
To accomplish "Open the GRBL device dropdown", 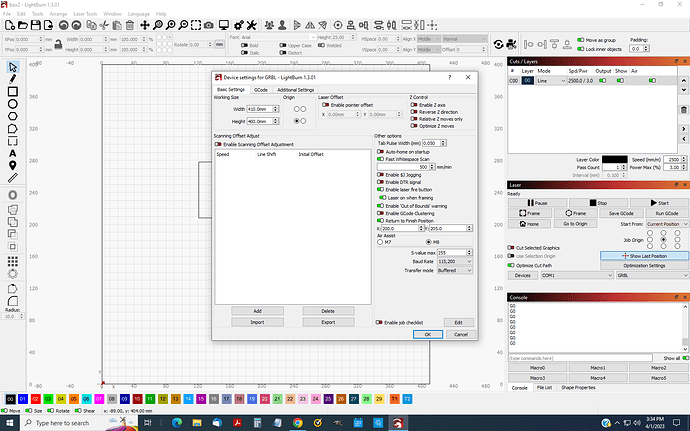I will point(652,275).
